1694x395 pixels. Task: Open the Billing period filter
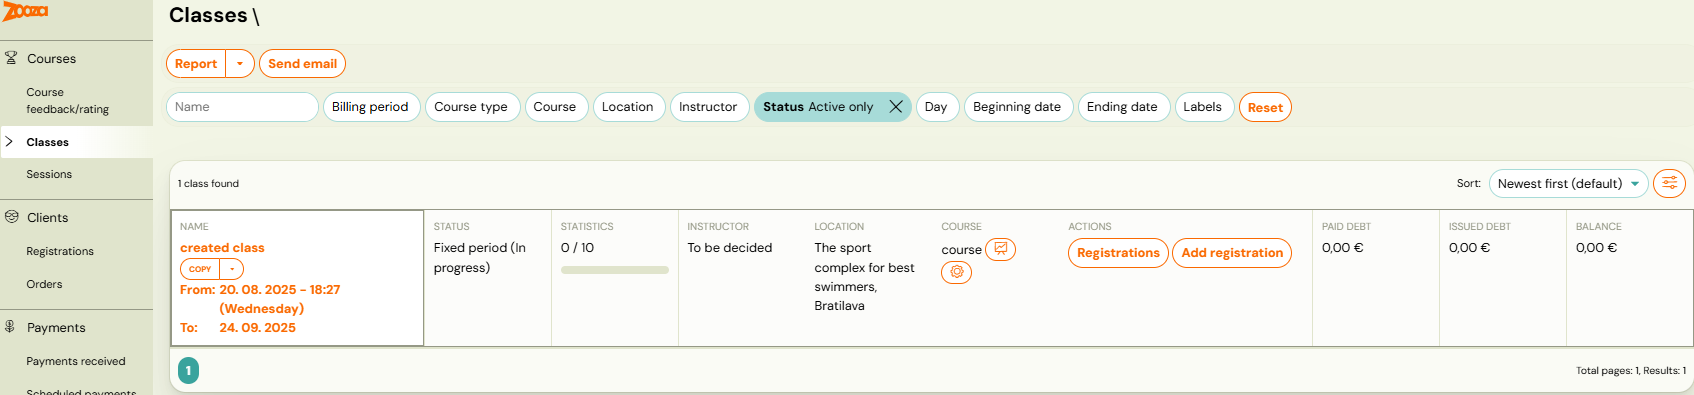[370, 107]
